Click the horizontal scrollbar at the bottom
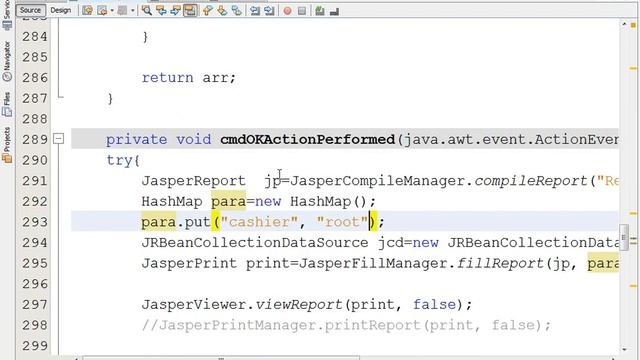 (220, 358)
